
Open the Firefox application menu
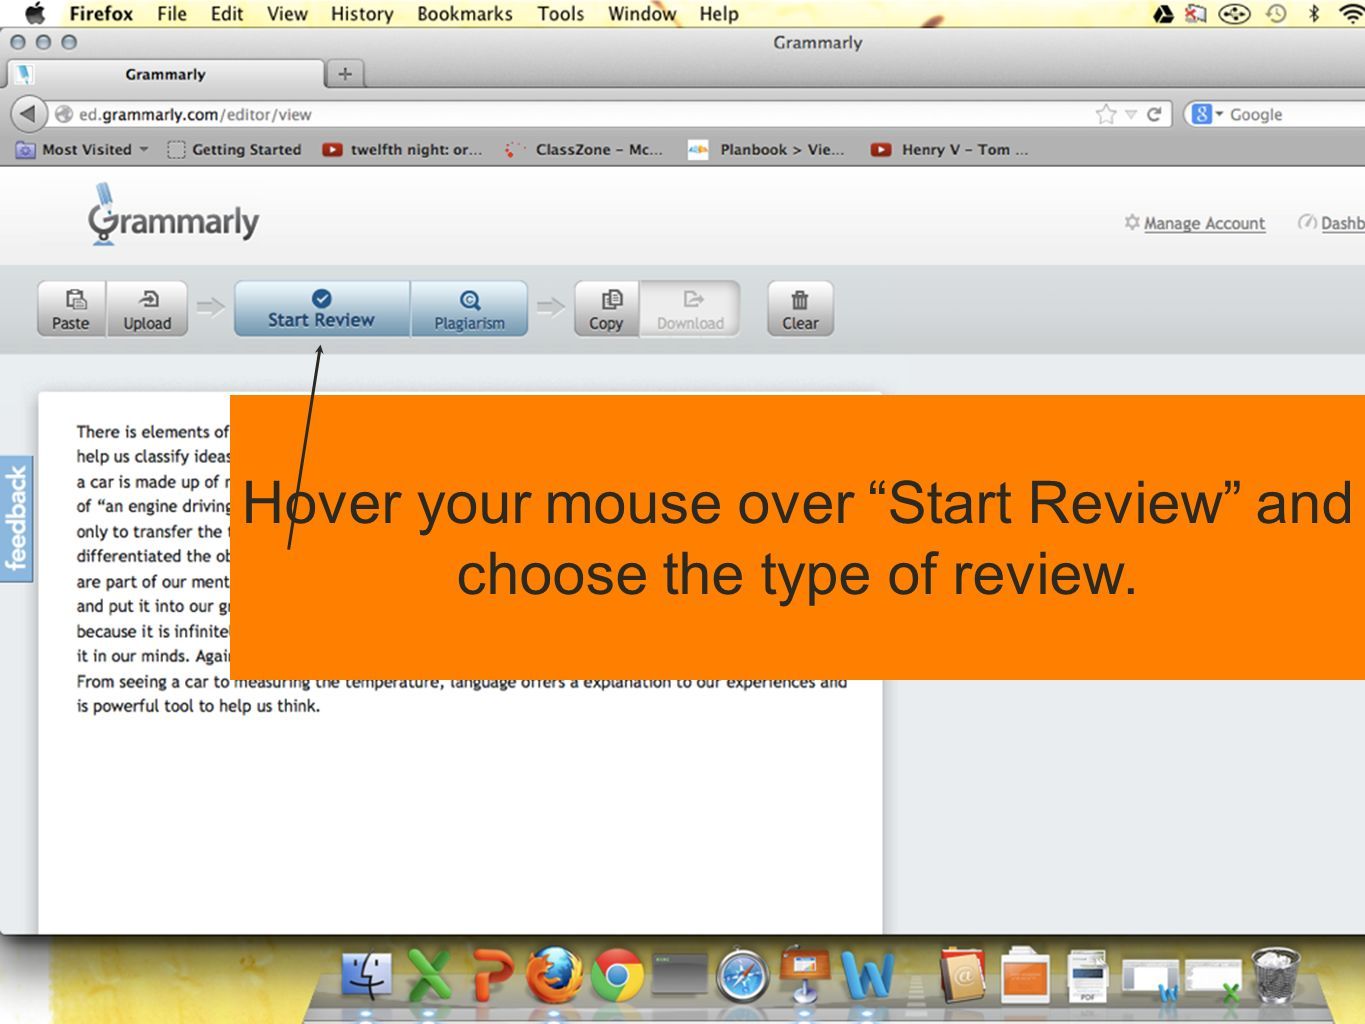[101, 14]
